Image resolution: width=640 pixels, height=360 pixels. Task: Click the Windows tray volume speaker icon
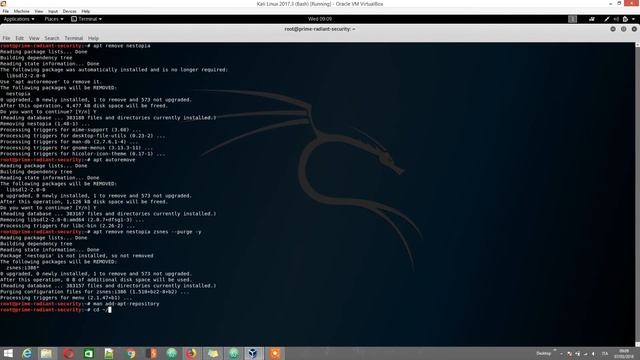[x=593, y=354]
